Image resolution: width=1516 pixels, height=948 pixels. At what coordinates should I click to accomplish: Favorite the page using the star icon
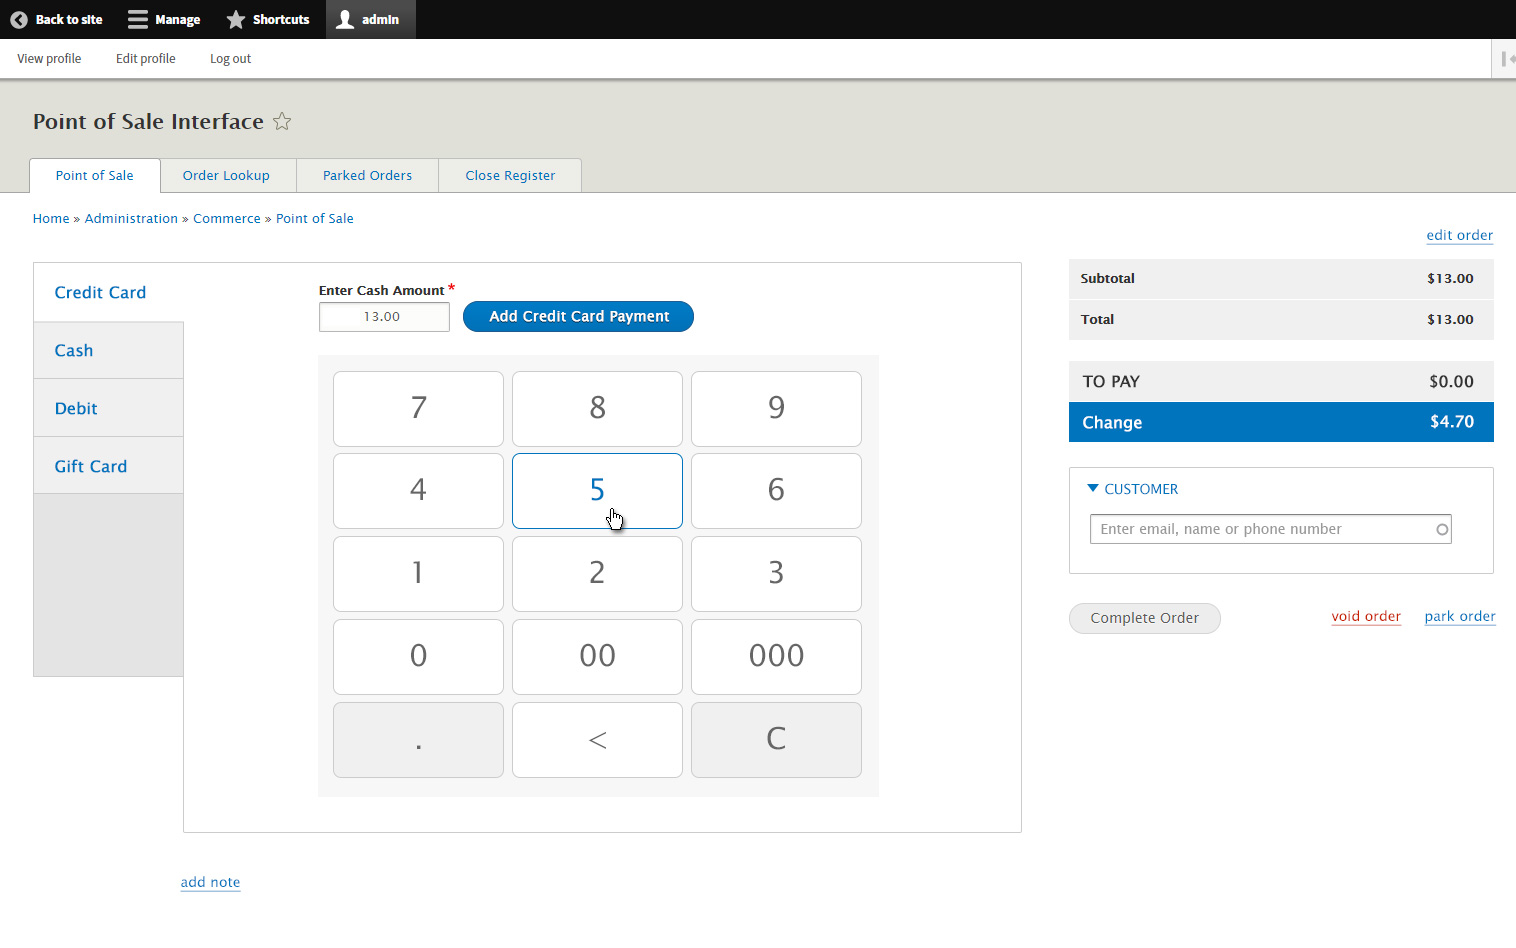click(x=282, y=121)
